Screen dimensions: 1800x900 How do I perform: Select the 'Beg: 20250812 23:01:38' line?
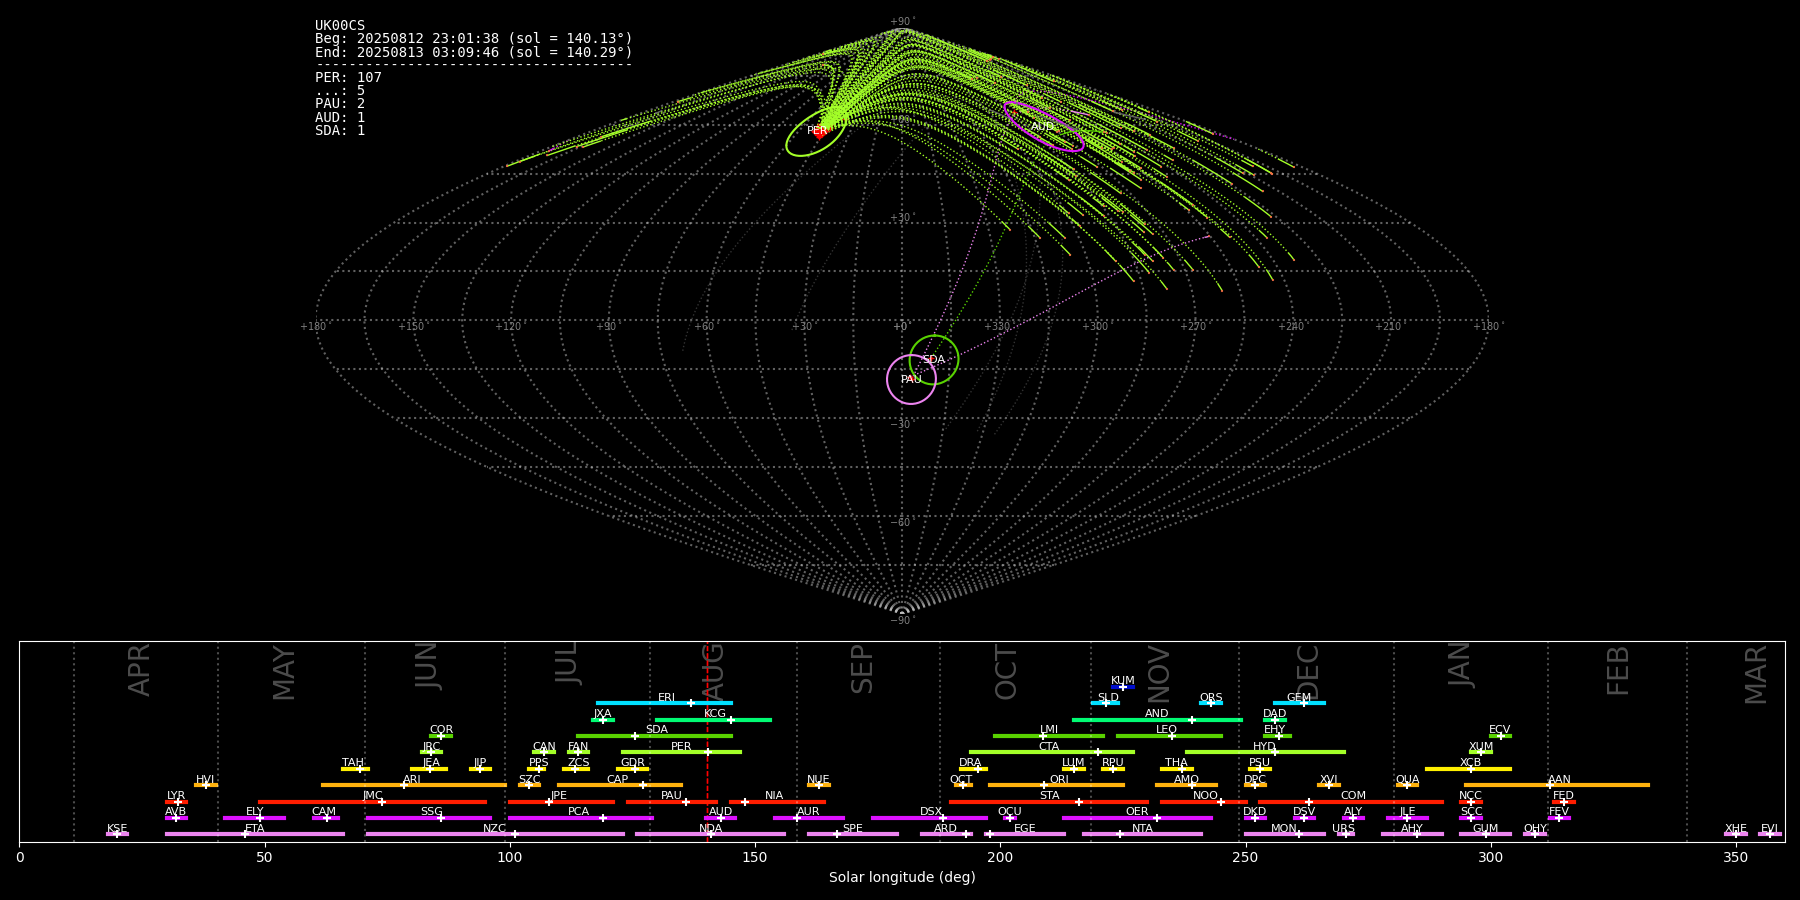474,39
